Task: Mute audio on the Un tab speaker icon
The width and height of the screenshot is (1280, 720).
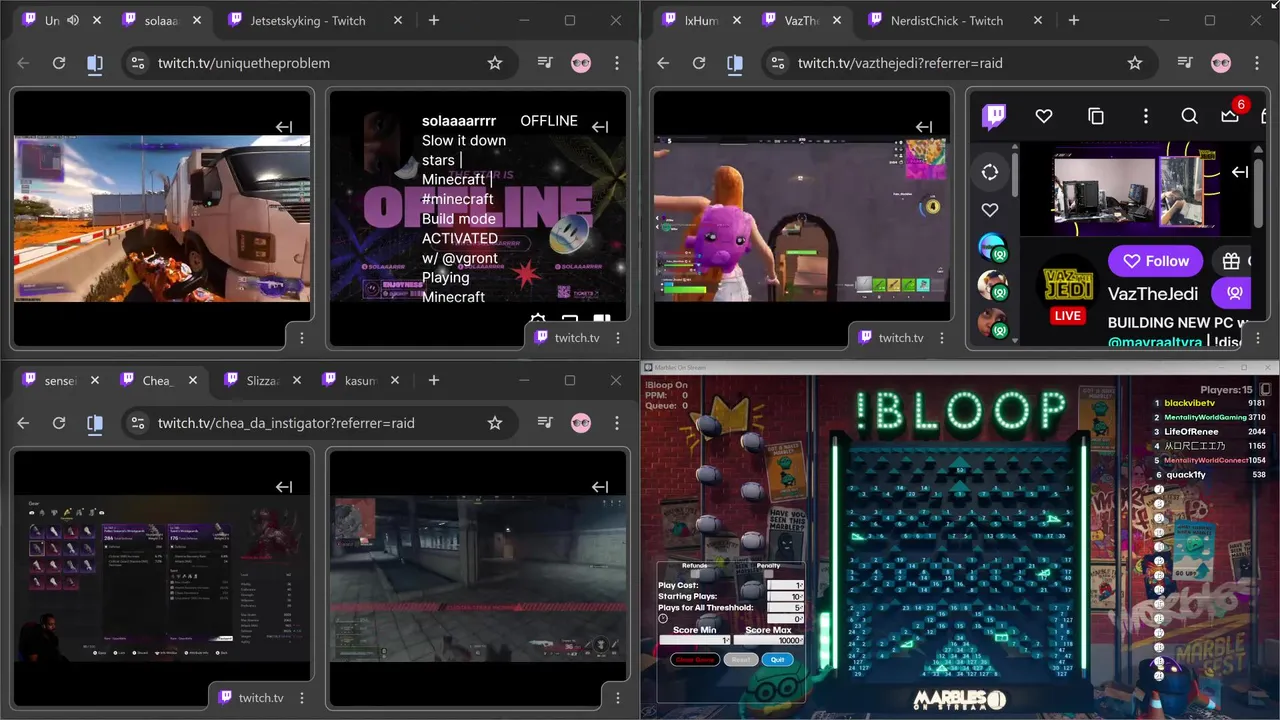Action: coord(73,20)
